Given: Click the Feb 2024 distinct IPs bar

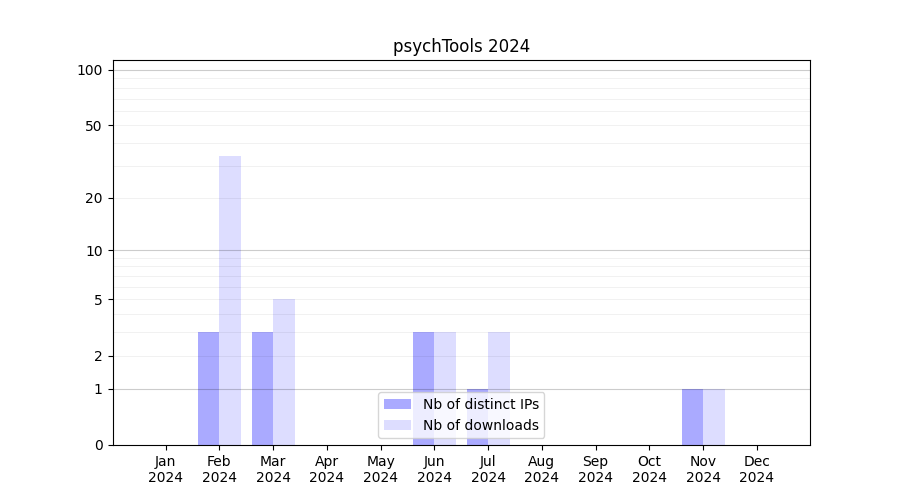Looking at the screenshot, I should click(208, 388).
